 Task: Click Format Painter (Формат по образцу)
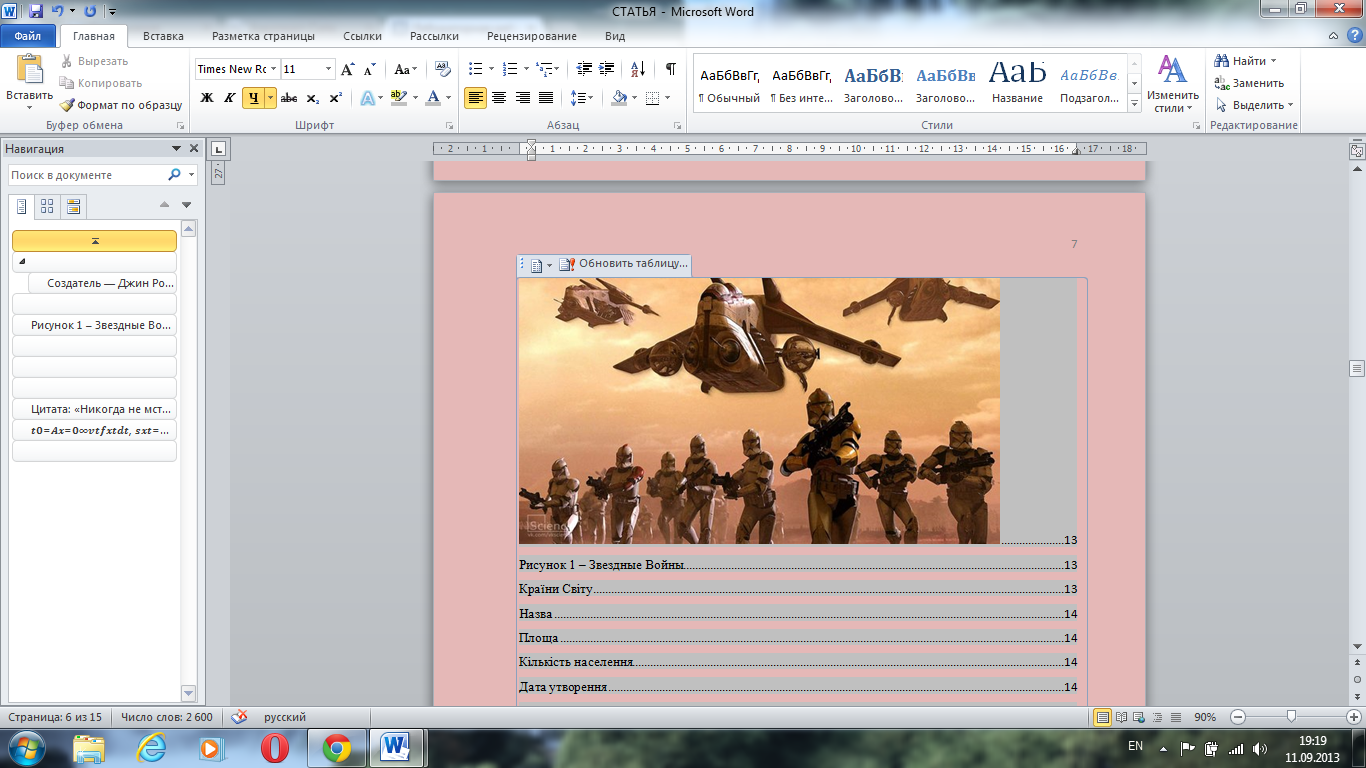click(120, 105)
